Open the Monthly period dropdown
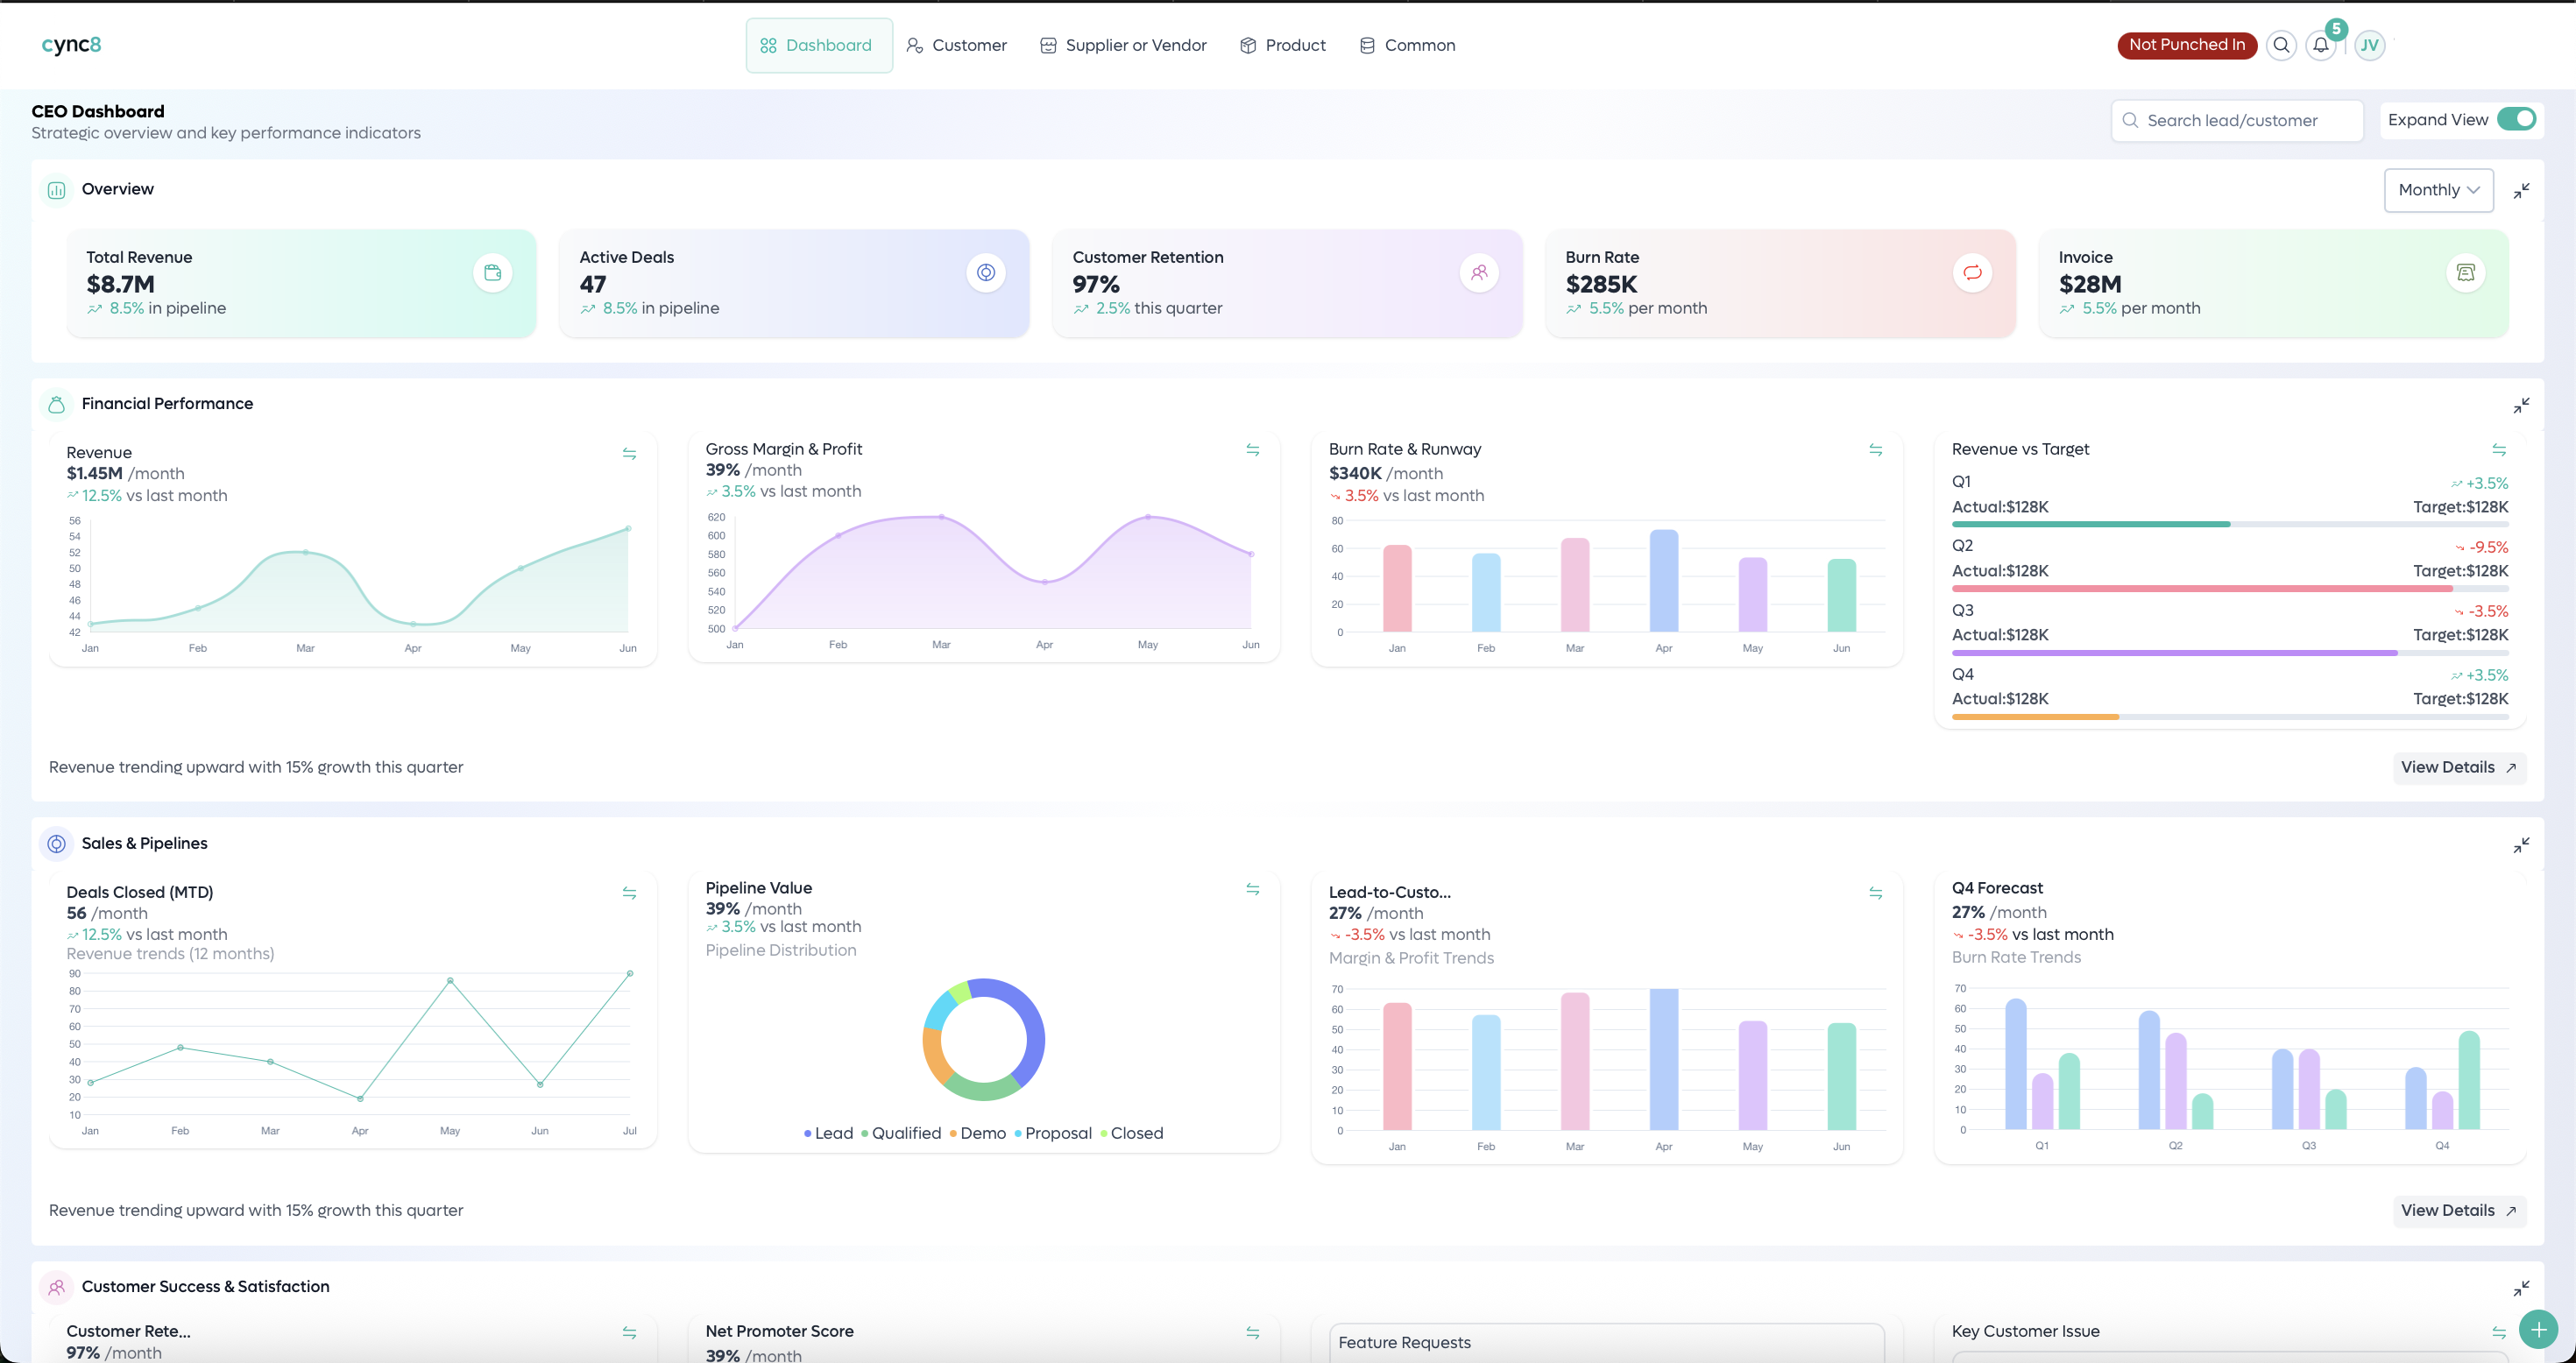The width and height of the screenshot is (2576, 1363). pos(2438,190)
